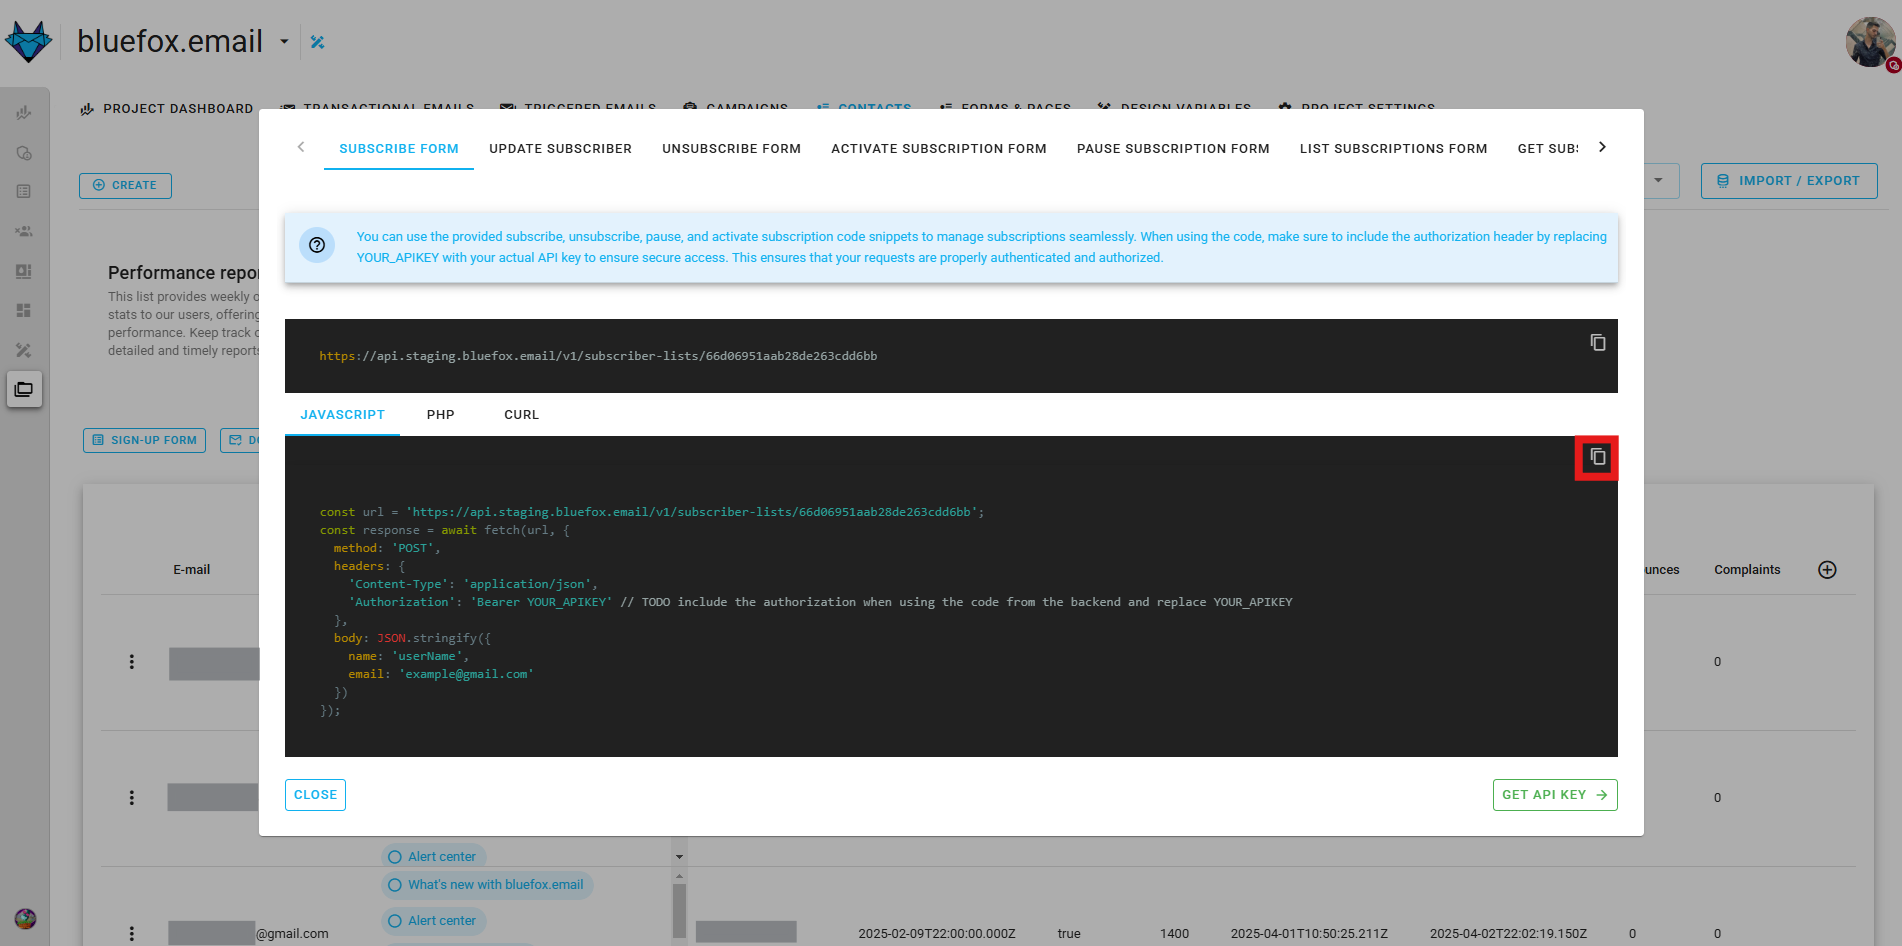Switch to Subscribe Form tab
1902x946 pixels.
tap(398, 149)
